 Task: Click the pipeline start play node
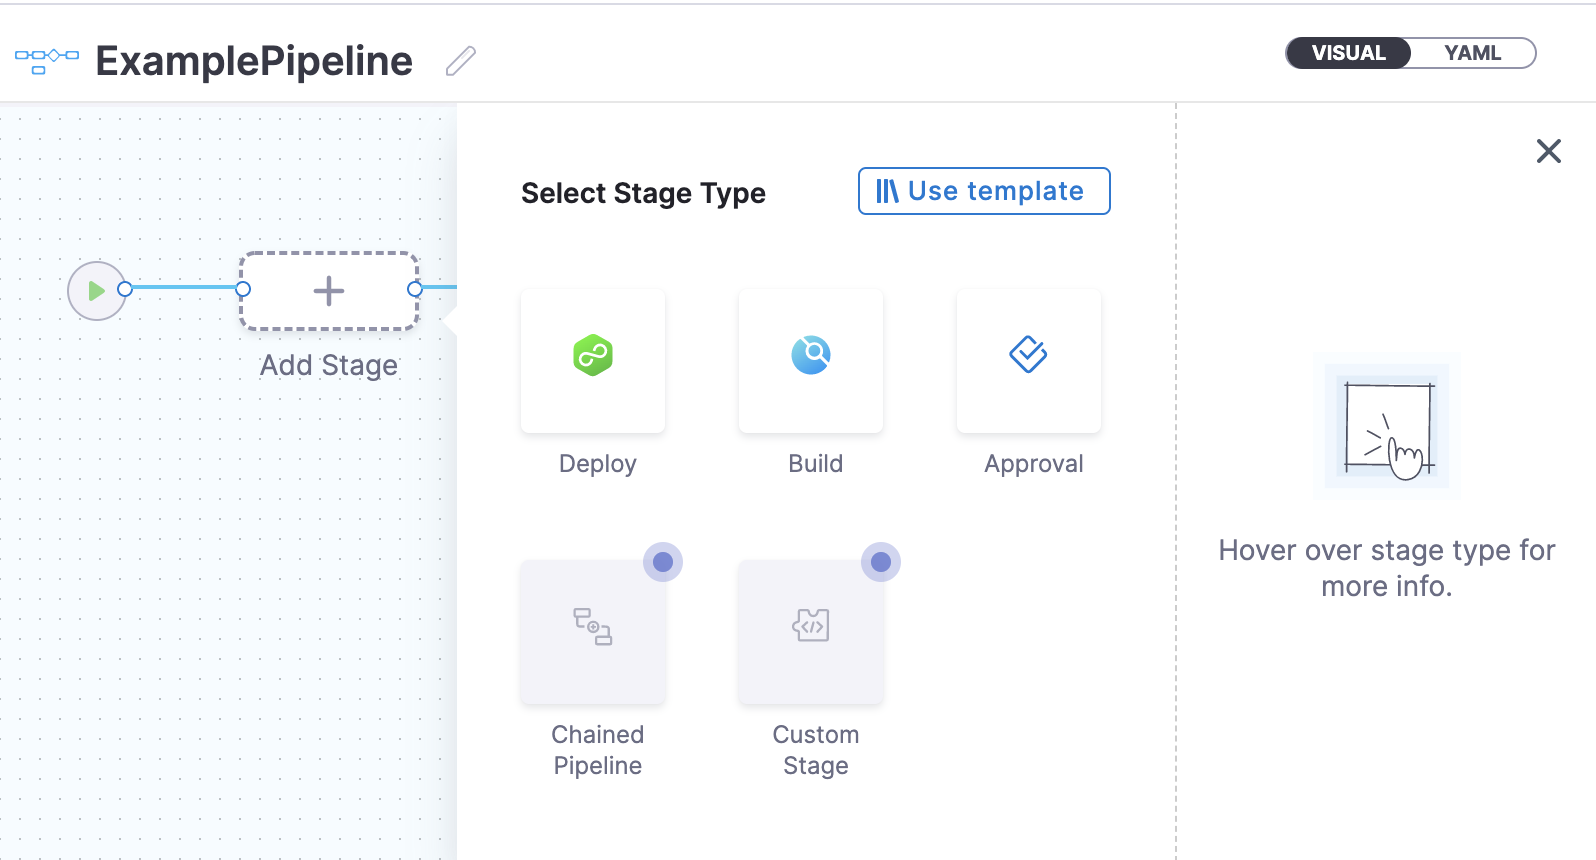[96, 291]
